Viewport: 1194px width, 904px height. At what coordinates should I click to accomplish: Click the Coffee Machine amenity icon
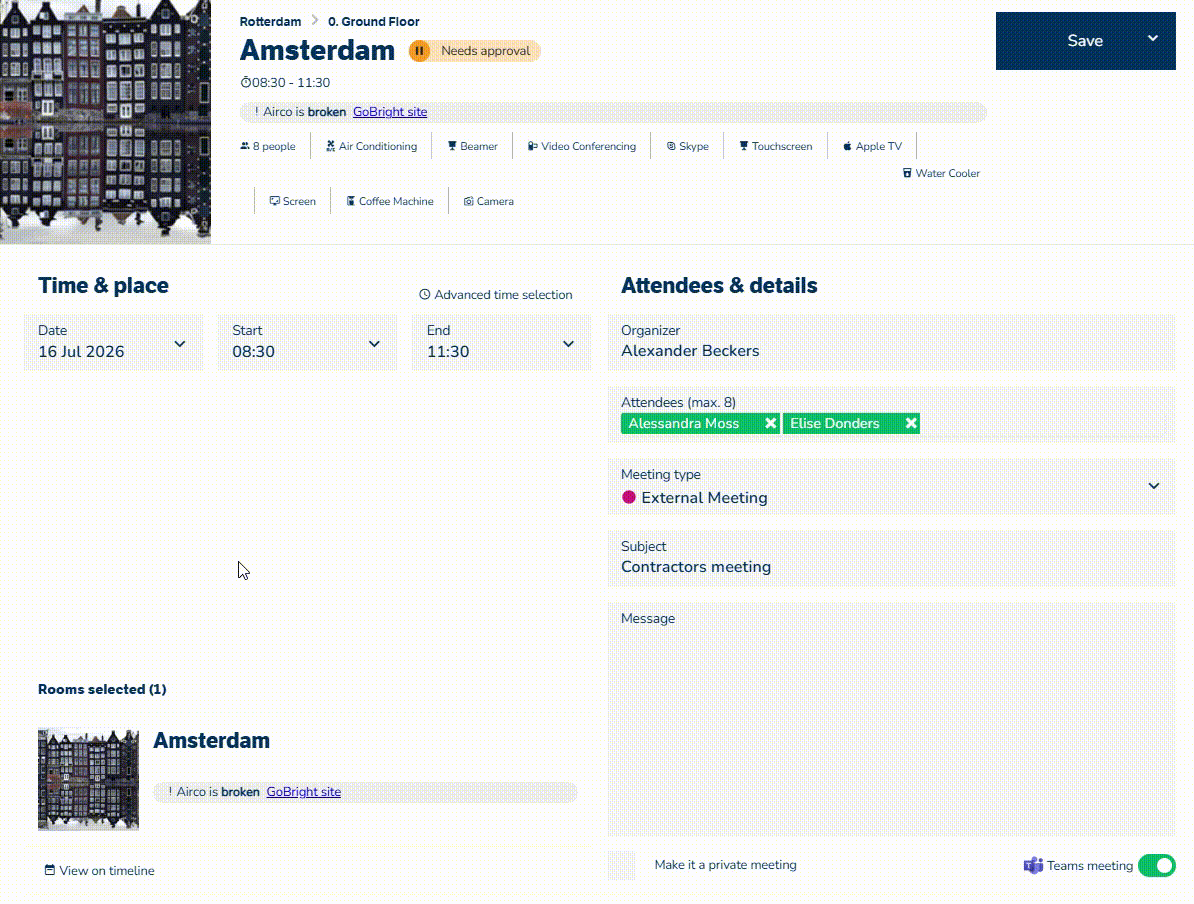coord(350,201)
